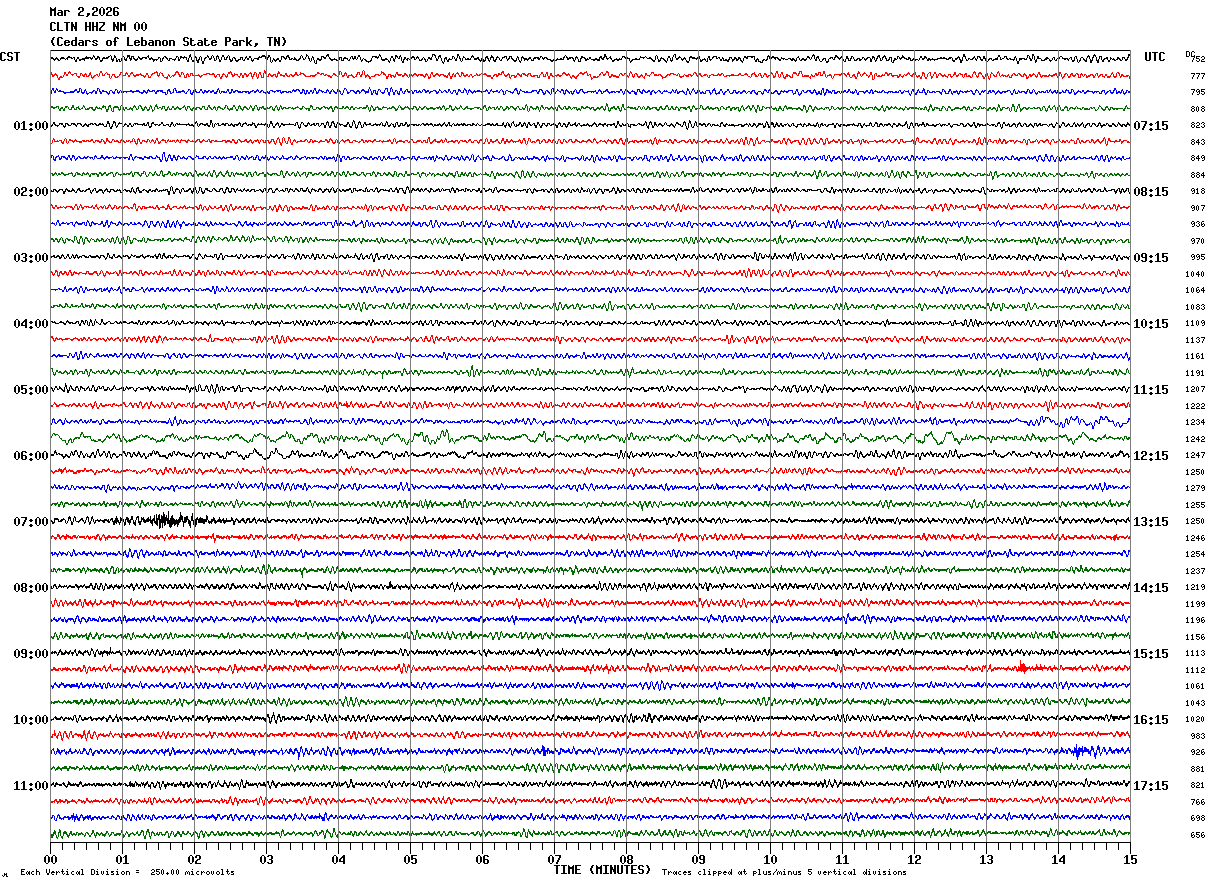
Task: Select the 10:00 CST row label
Action: [30, 720]
